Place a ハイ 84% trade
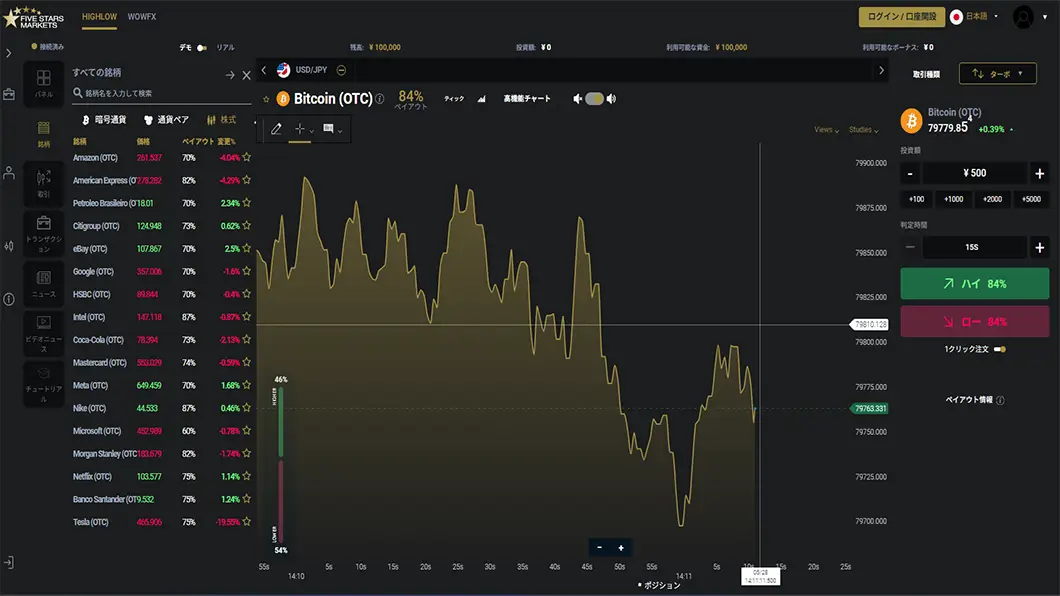Screen dimensions: 1060x596 pyautogui.click(x=974, y=284)
